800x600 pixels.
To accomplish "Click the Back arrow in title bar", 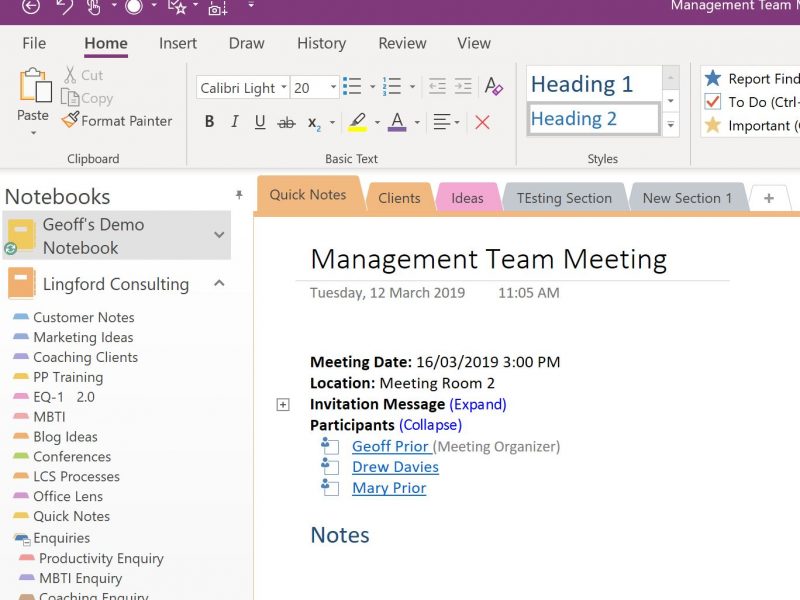I will tap(31, 6).
